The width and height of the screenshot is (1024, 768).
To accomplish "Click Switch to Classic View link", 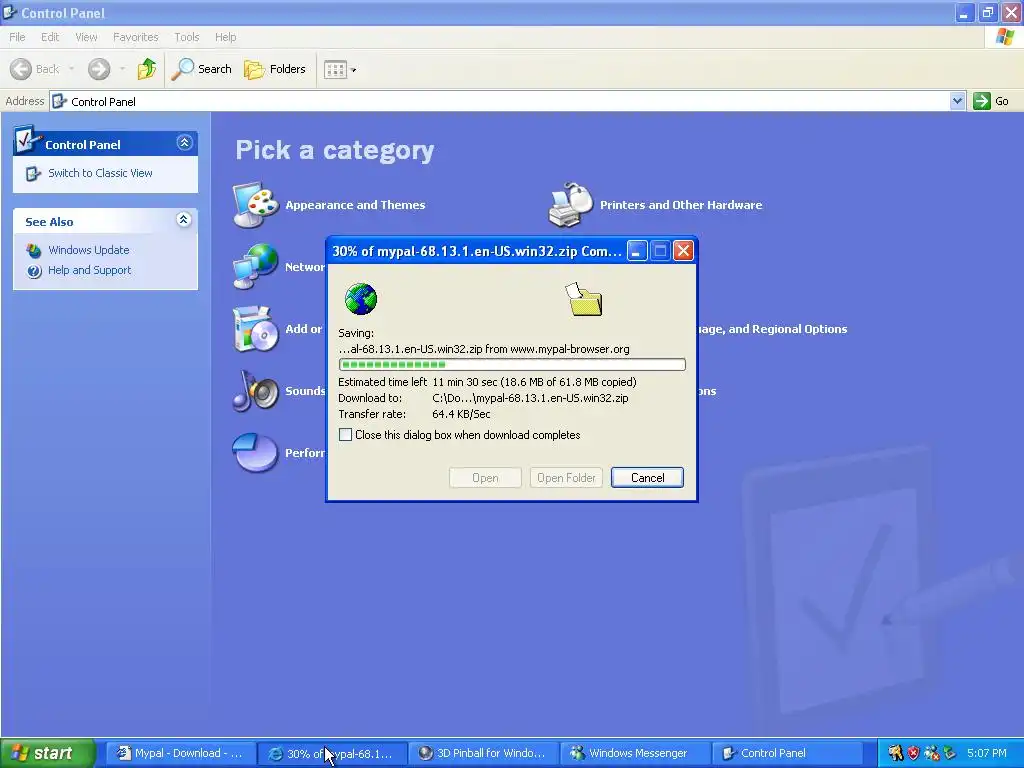I will click(100, 173).
